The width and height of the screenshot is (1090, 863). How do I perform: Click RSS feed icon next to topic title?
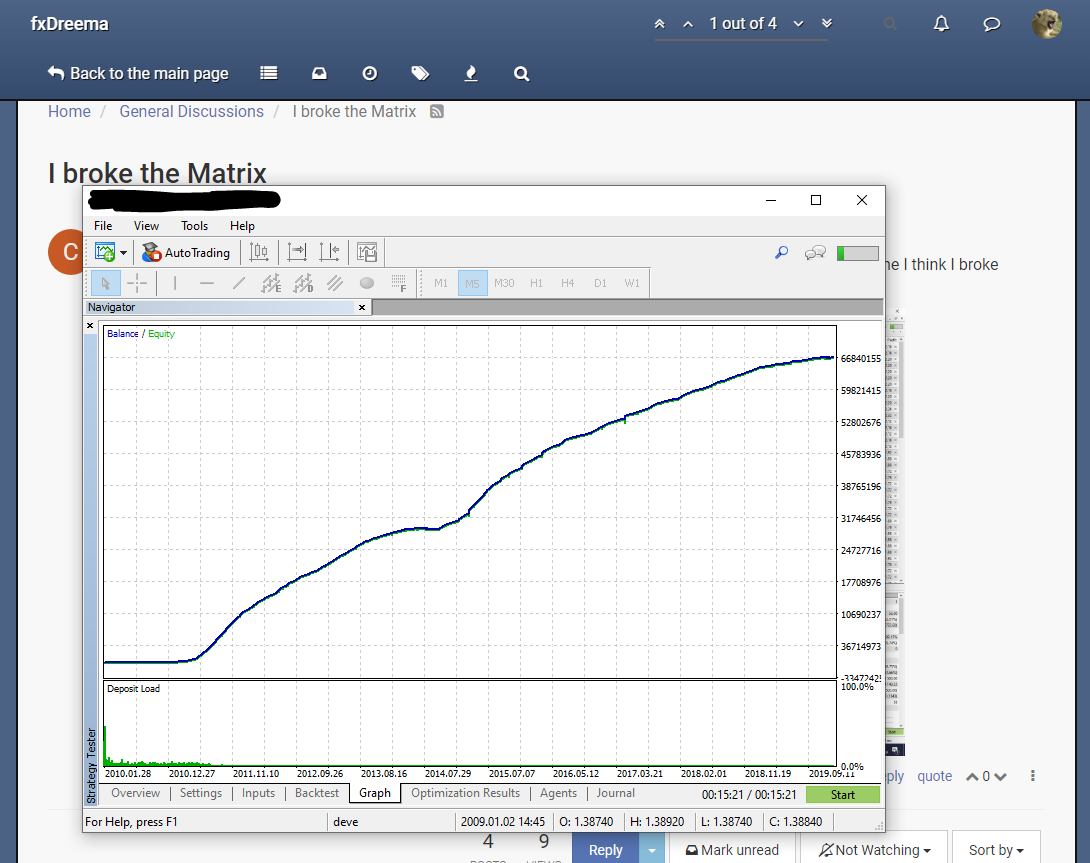(437, 111)
